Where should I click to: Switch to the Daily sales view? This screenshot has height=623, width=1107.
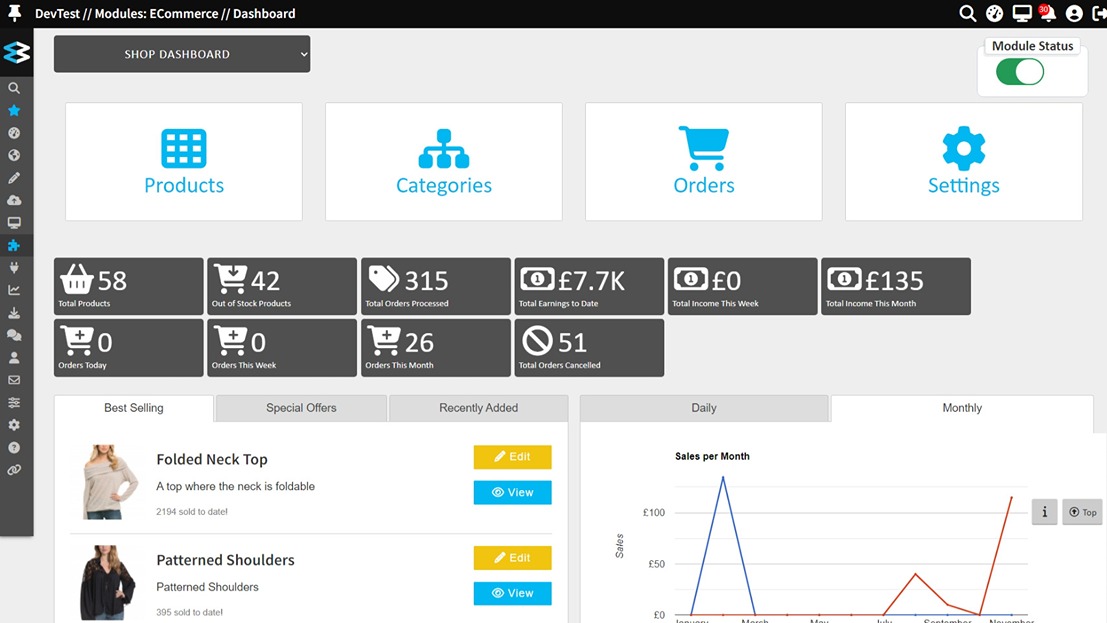tap(703, 408)
